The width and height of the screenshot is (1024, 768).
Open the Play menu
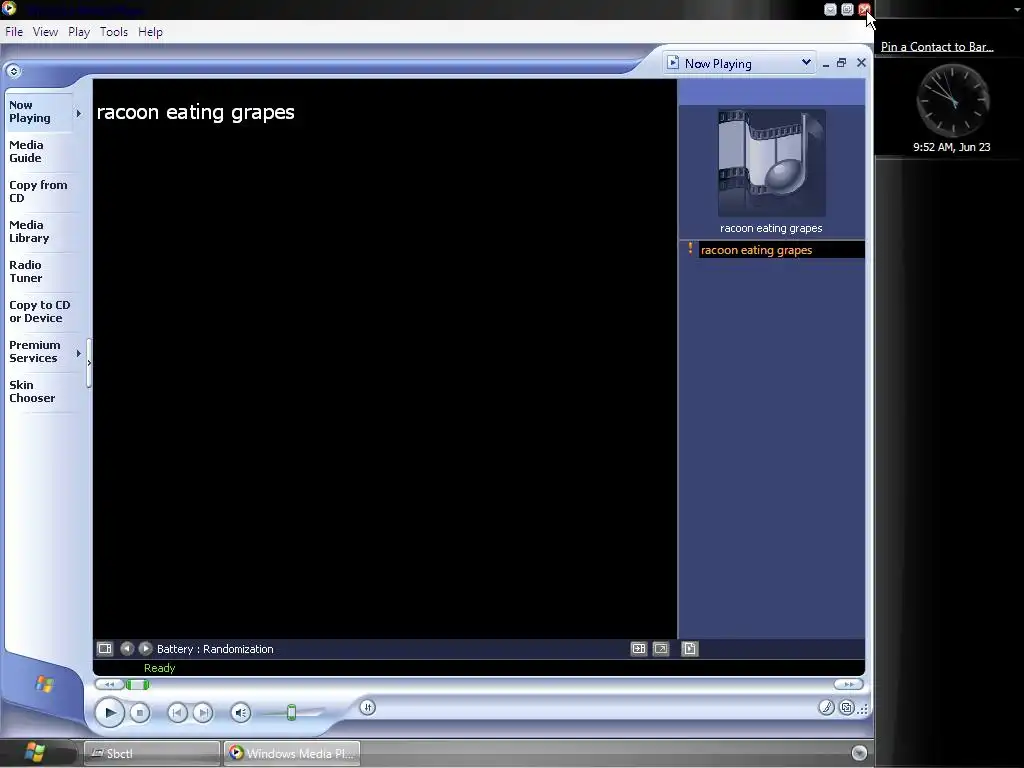[x=79, y=31]
